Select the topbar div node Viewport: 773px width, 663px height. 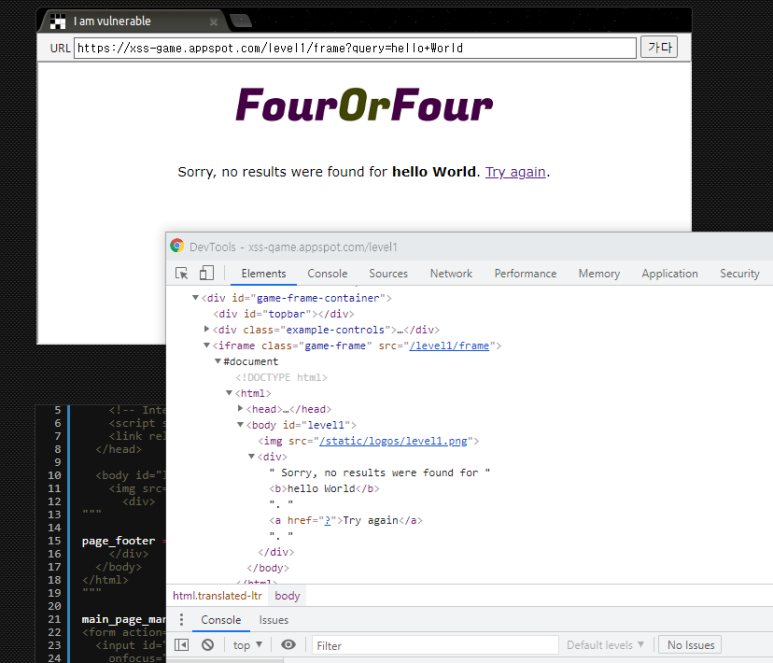point(283,314)
